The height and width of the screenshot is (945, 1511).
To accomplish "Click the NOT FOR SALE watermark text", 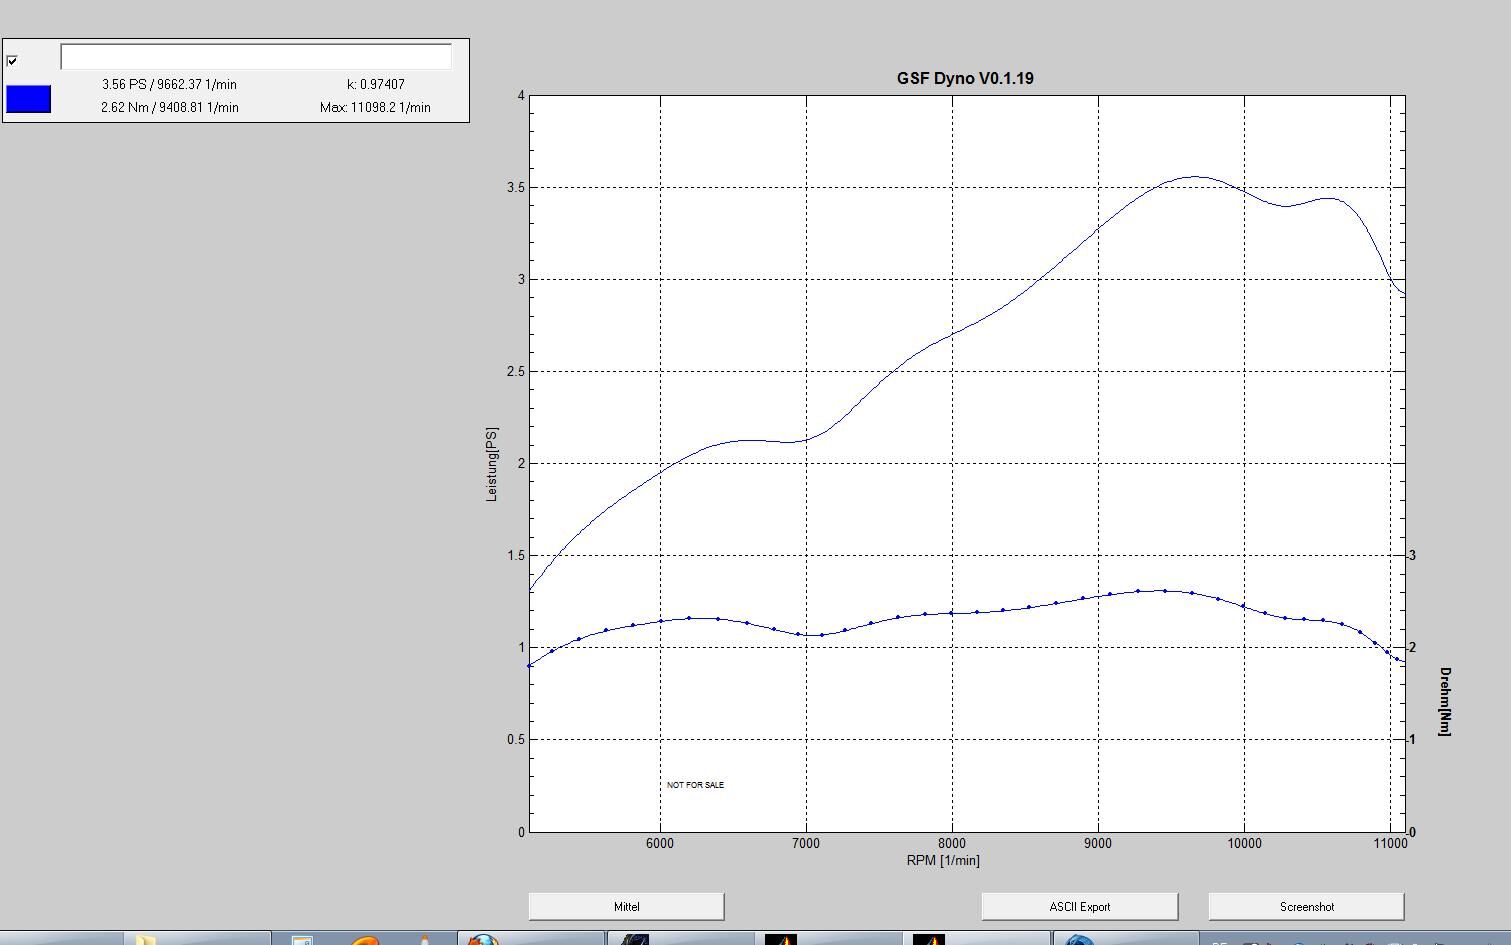I will [x=695, y=785].
